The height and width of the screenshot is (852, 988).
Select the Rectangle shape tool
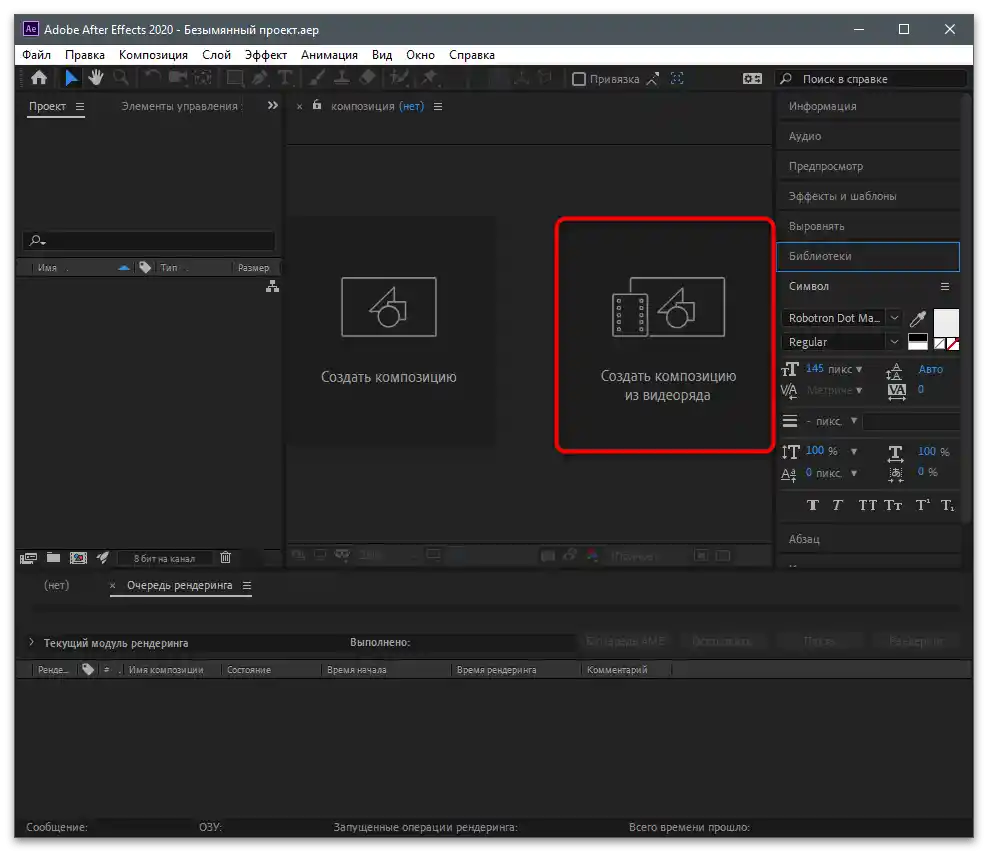[235, 78]
